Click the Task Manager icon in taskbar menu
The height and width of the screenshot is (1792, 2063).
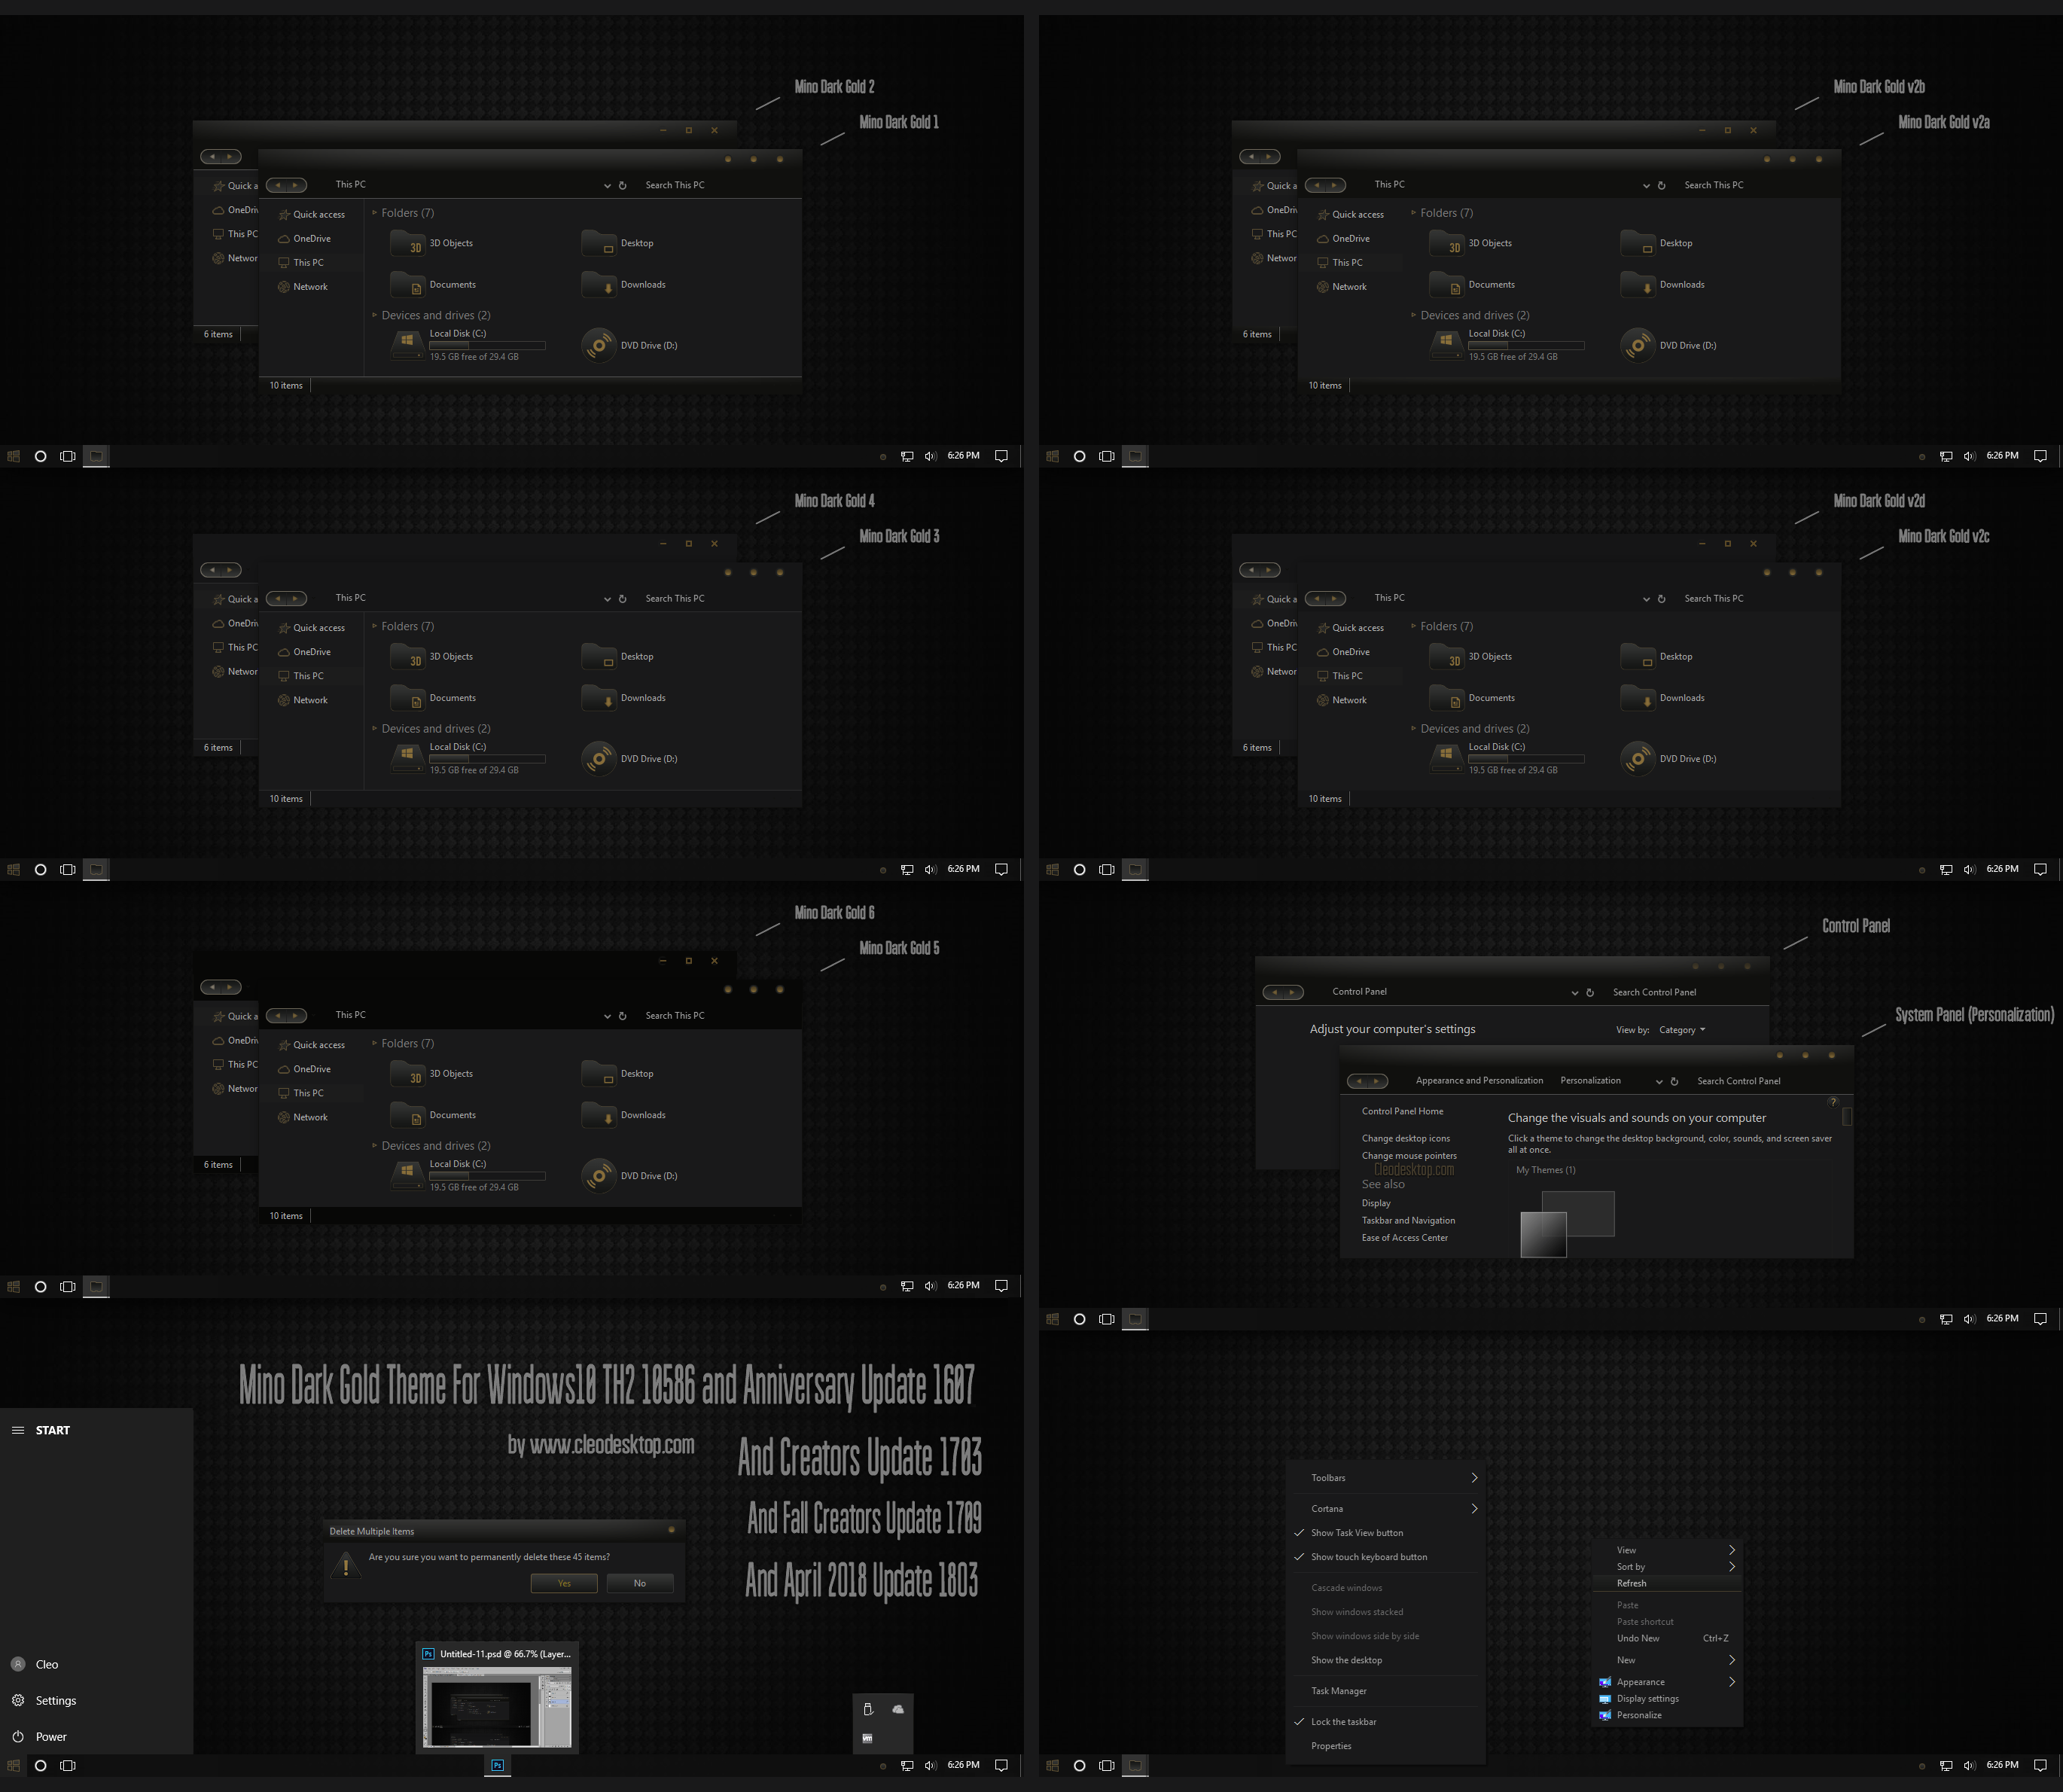coord(1339,1690)
